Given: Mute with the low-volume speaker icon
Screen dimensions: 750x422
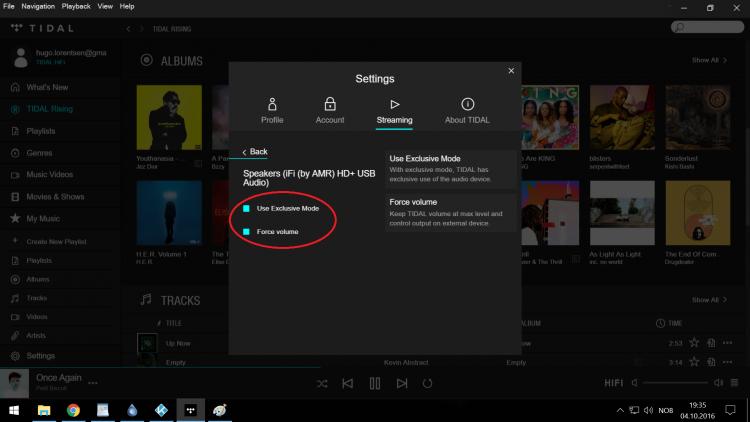Looking at the screenshot, I should [635, 383].
